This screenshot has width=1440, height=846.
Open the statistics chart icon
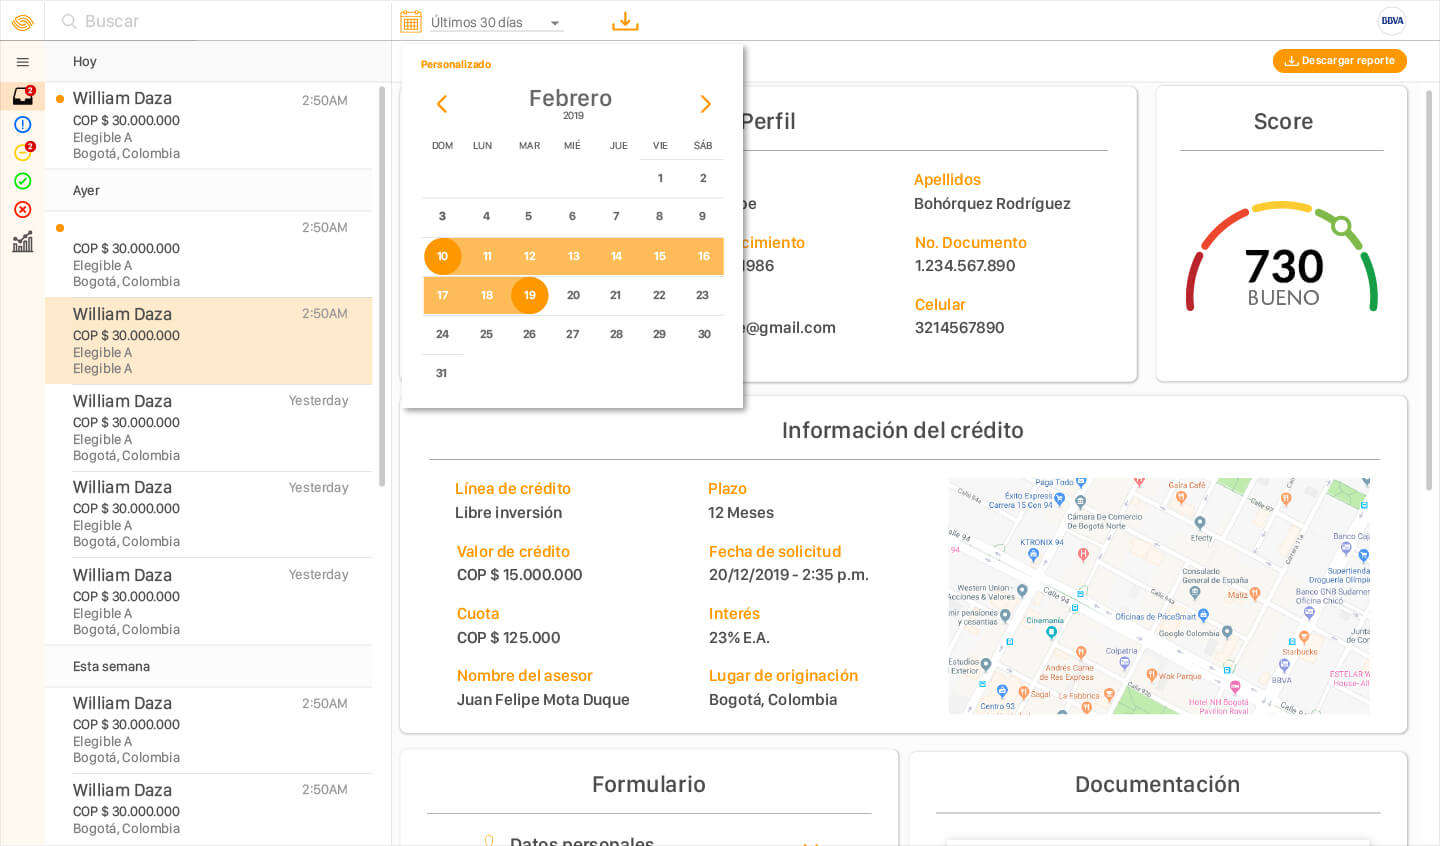(x=22, y=241)
